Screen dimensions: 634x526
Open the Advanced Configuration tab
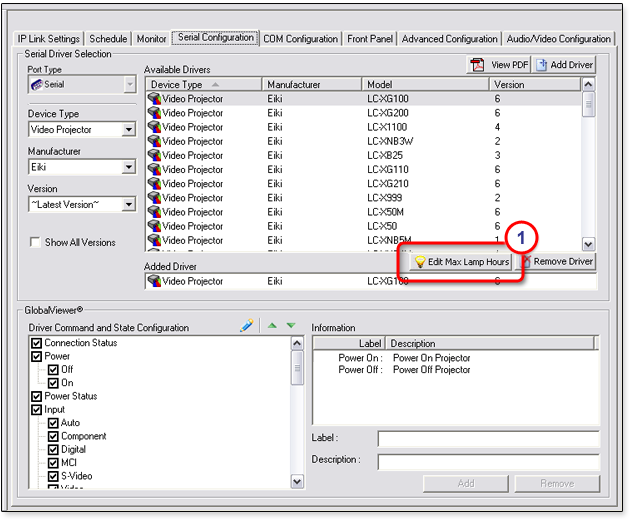[449, 39]
